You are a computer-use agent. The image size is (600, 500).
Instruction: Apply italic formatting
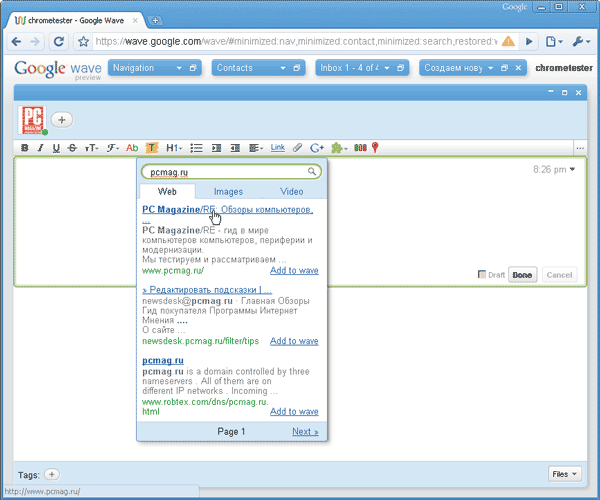click(x=40, y=148)
